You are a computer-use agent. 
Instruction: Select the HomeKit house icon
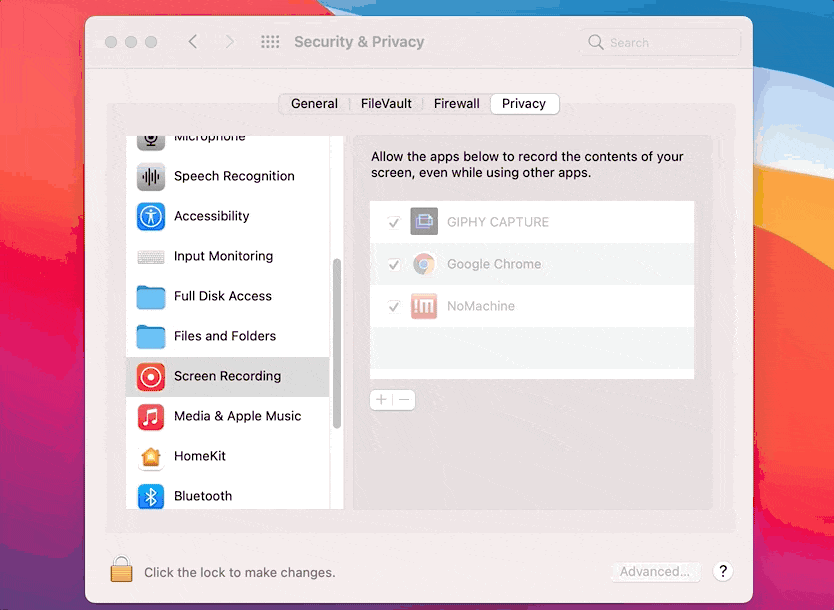(x=151, y=456)
